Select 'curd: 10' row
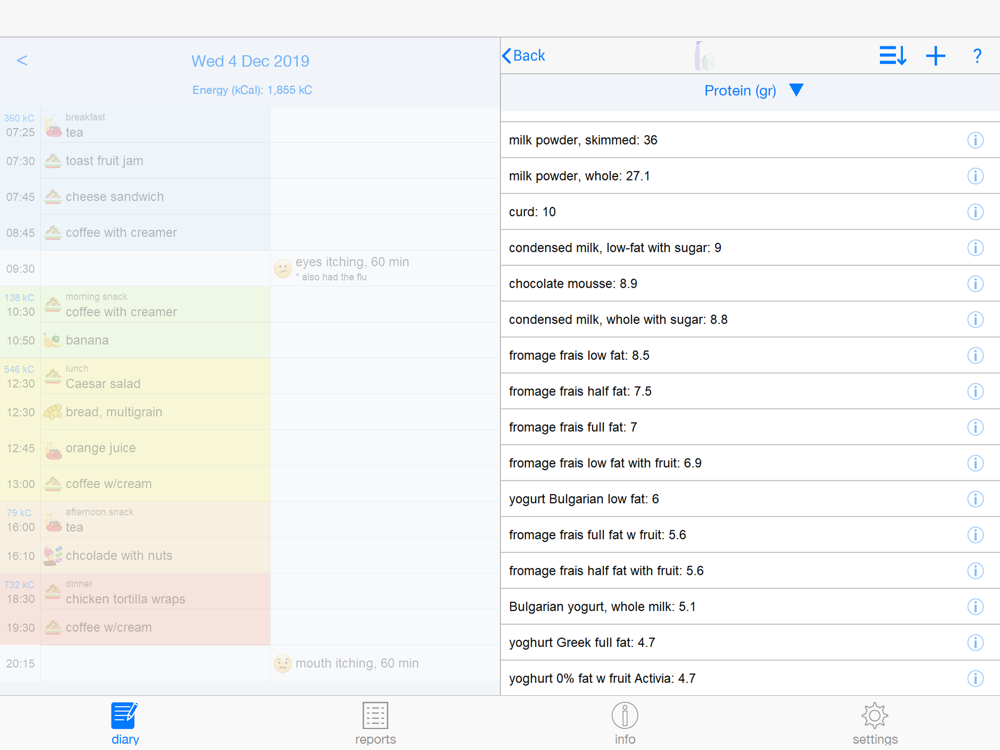This screenshot has height=750, width=1000. click(750, 212)
